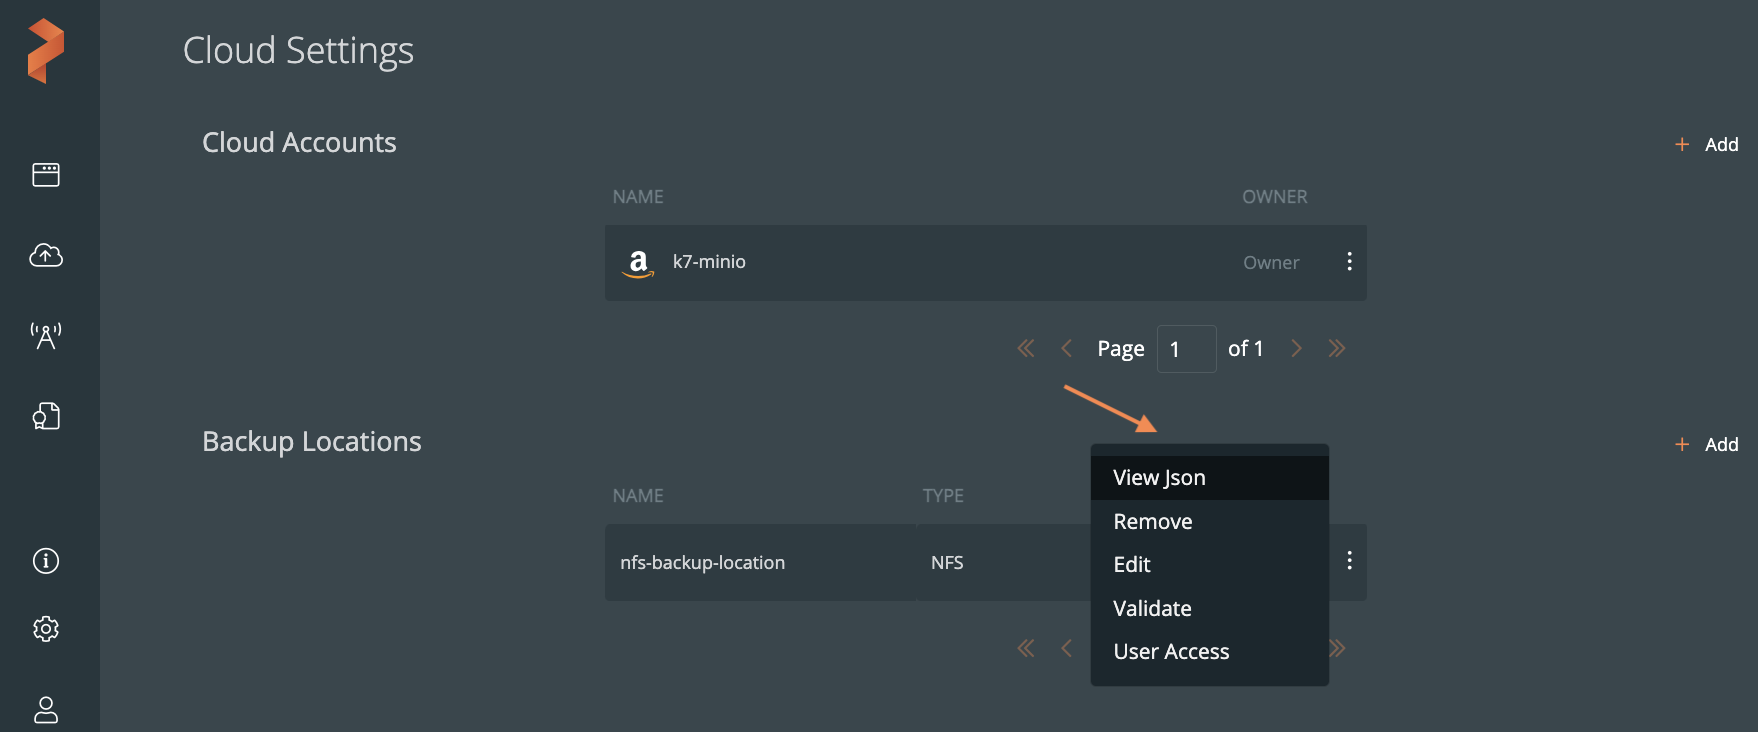This screenshot has height=732, width=1758.
Task: Select View Json from context menu
Action: 1159,478
